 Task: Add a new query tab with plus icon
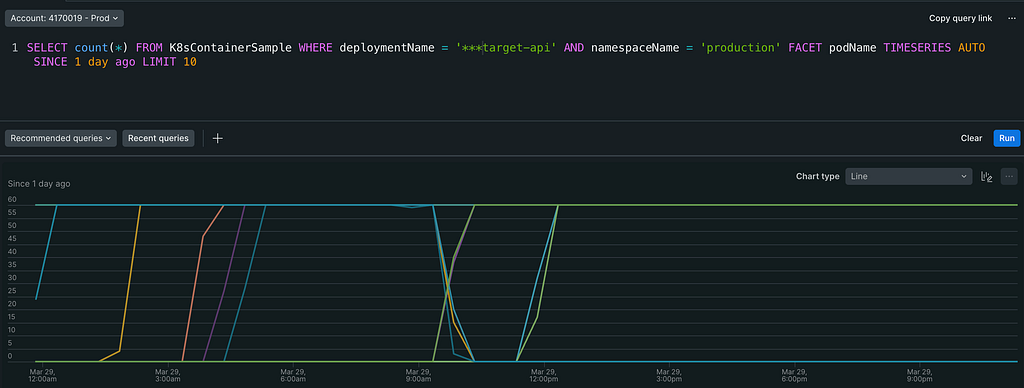[218, 138]
